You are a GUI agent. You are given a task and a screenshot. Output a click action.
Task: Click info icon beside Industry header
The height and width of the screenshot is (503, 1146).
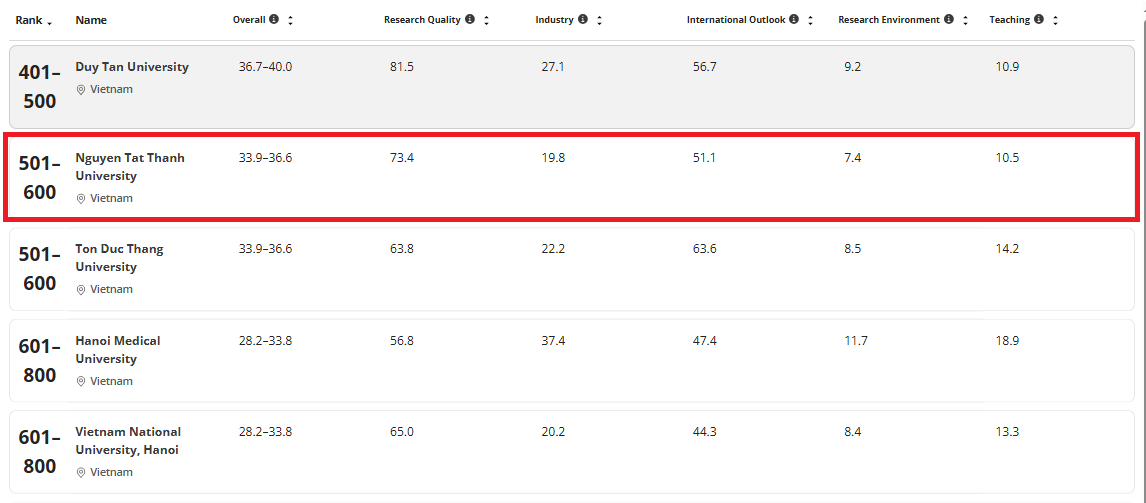coord(583,20)
